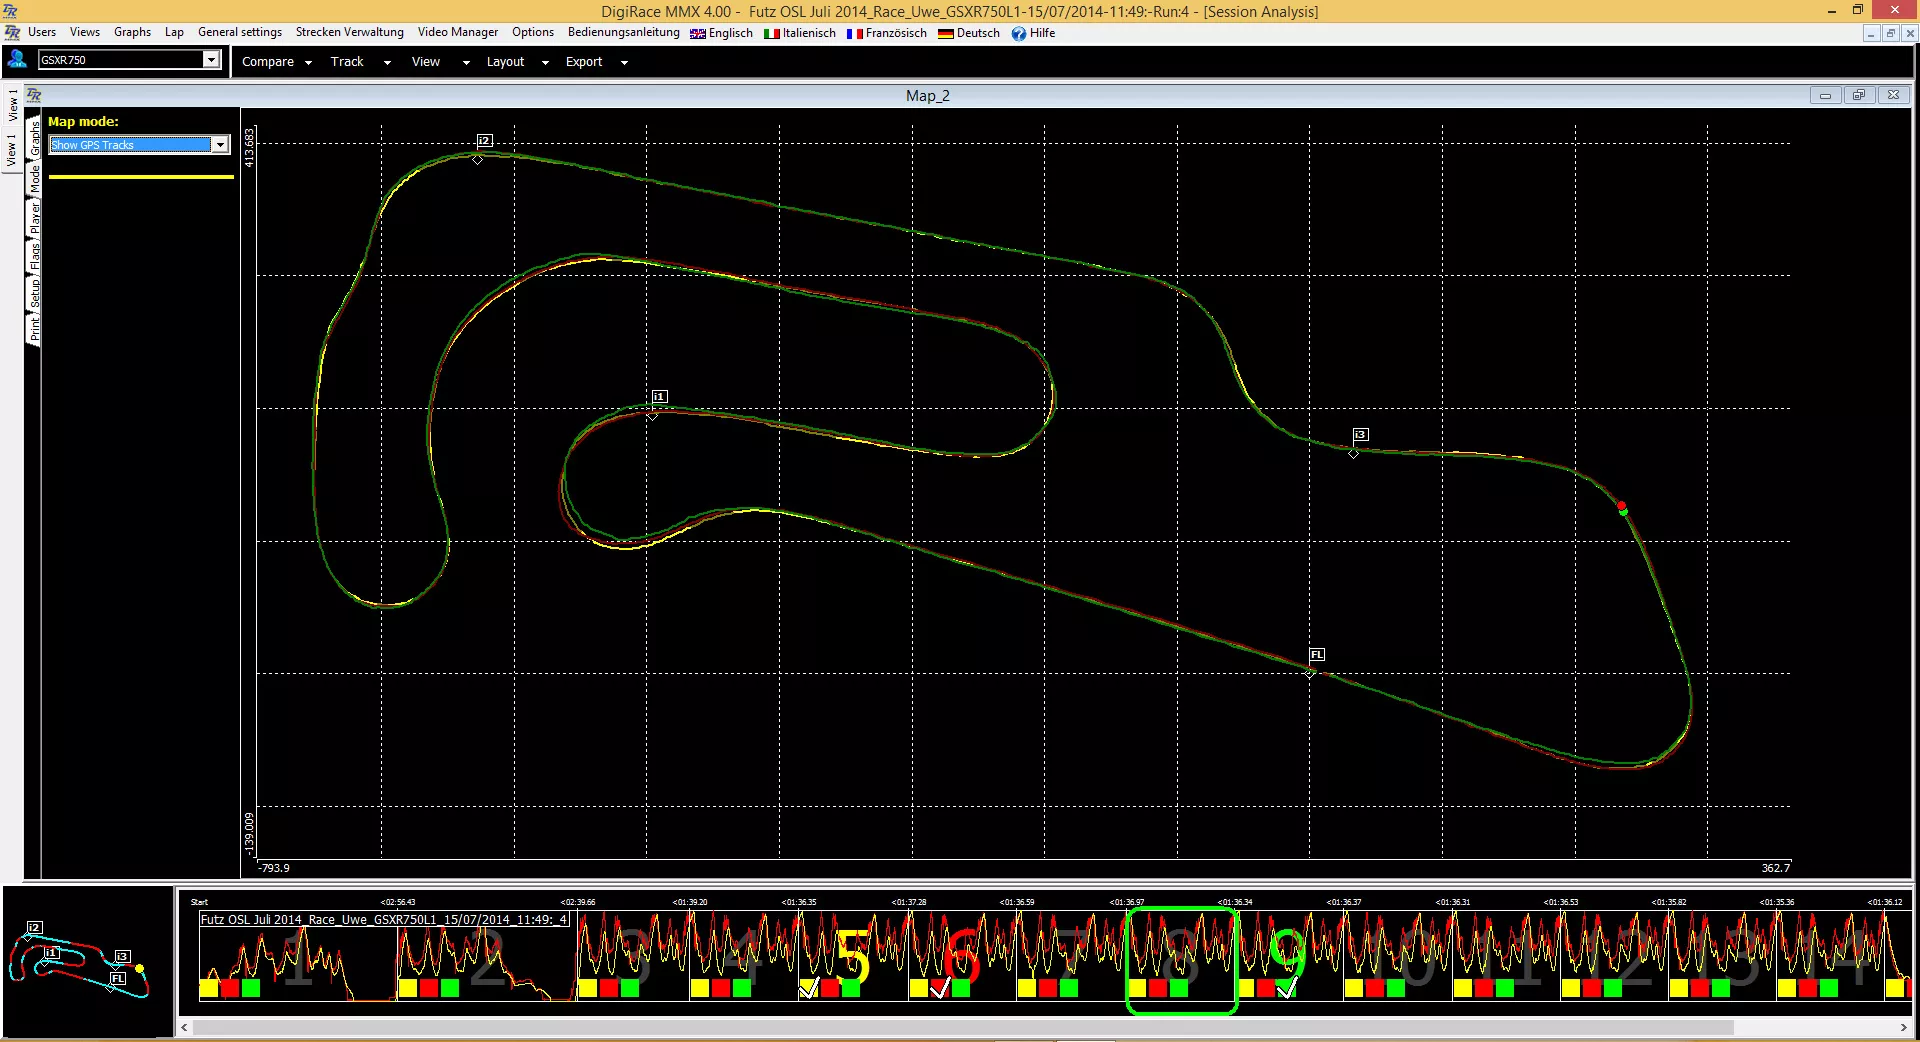Click the Bedienungsanleitung manual link
Image resolution: width=1920 pixels, height=1042 pixels.
(624, 32)
